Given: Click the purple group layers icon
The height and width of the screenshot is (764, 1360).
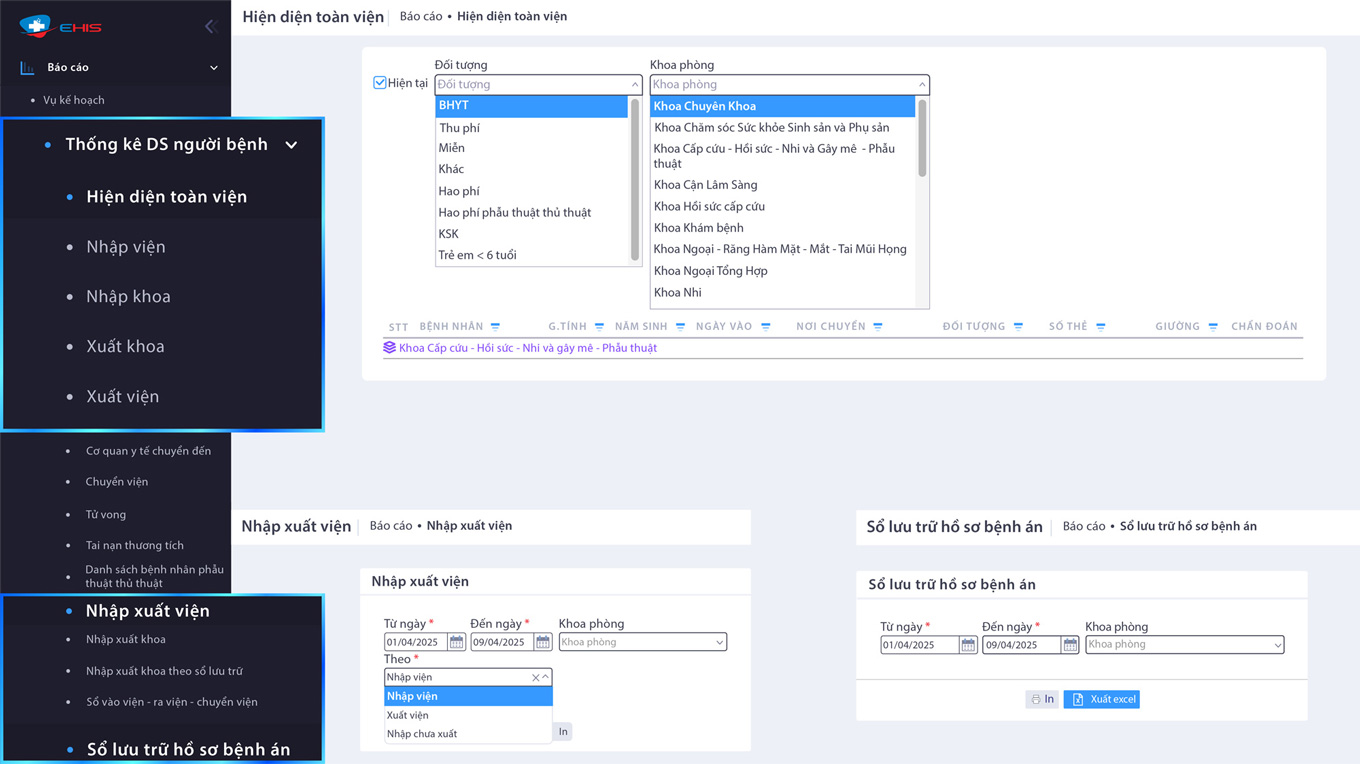Looking at the screenshot, I should coord(390,348).
